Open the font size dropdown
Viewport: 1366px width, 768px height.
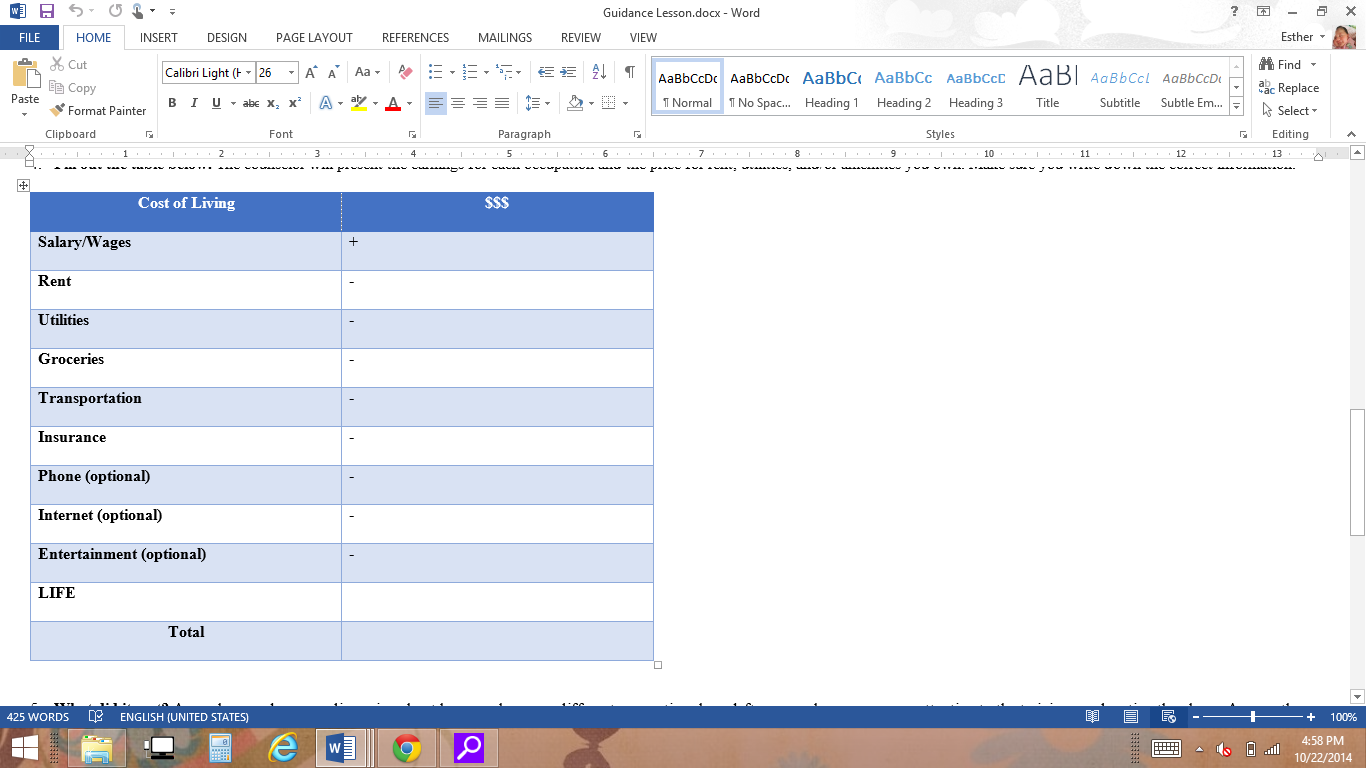[292, 73]
